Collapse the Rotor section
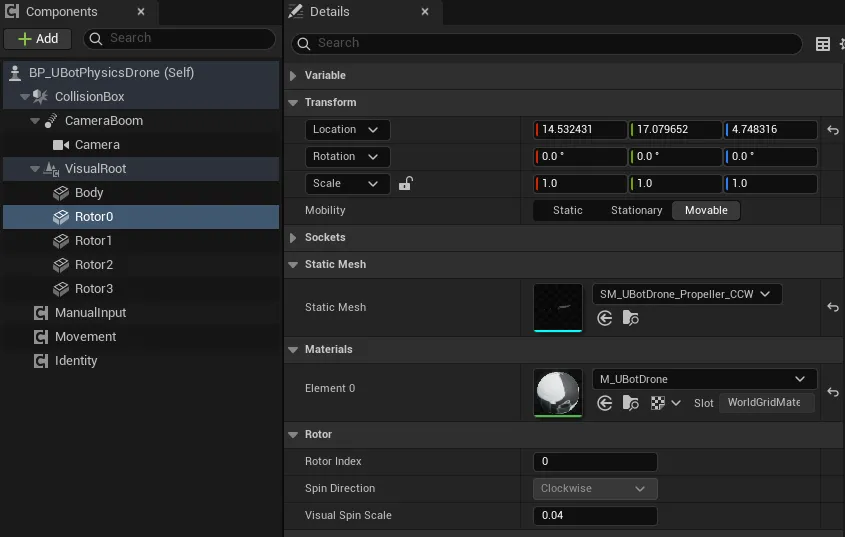This screenshot has height=537, width=845. (293, 435)
